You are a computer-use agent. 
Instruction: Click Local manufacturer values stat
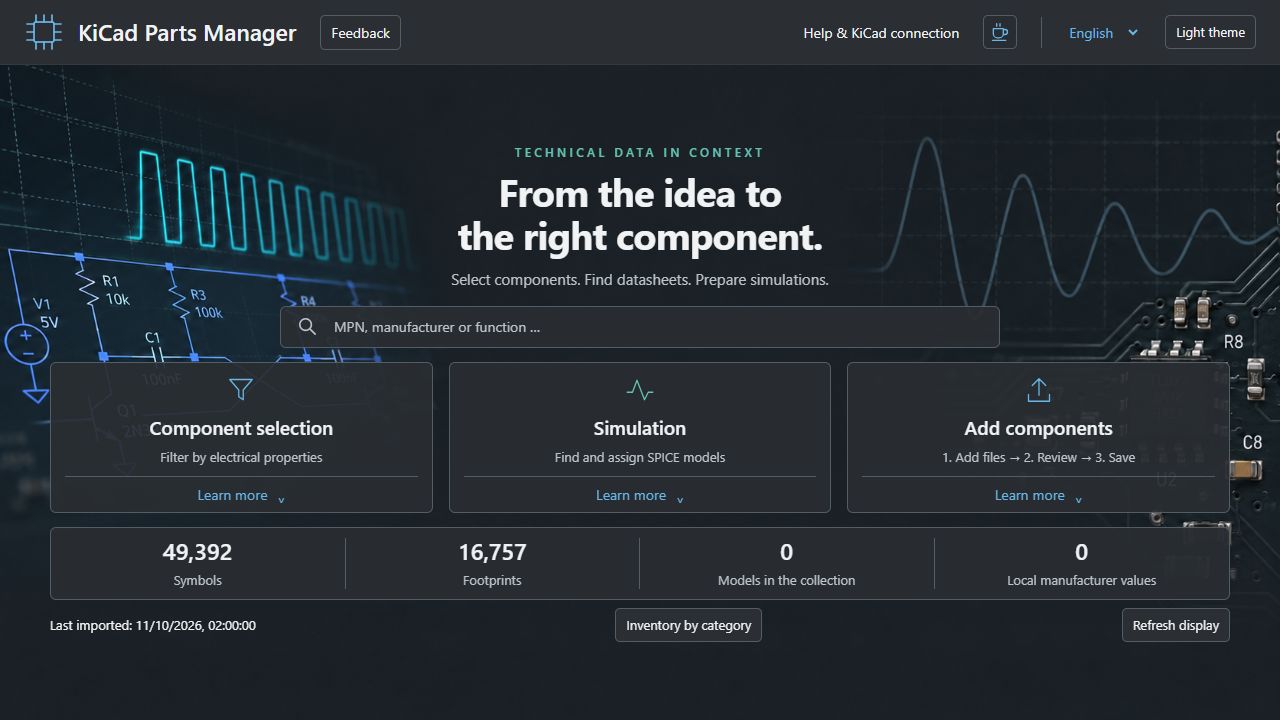1081,564
